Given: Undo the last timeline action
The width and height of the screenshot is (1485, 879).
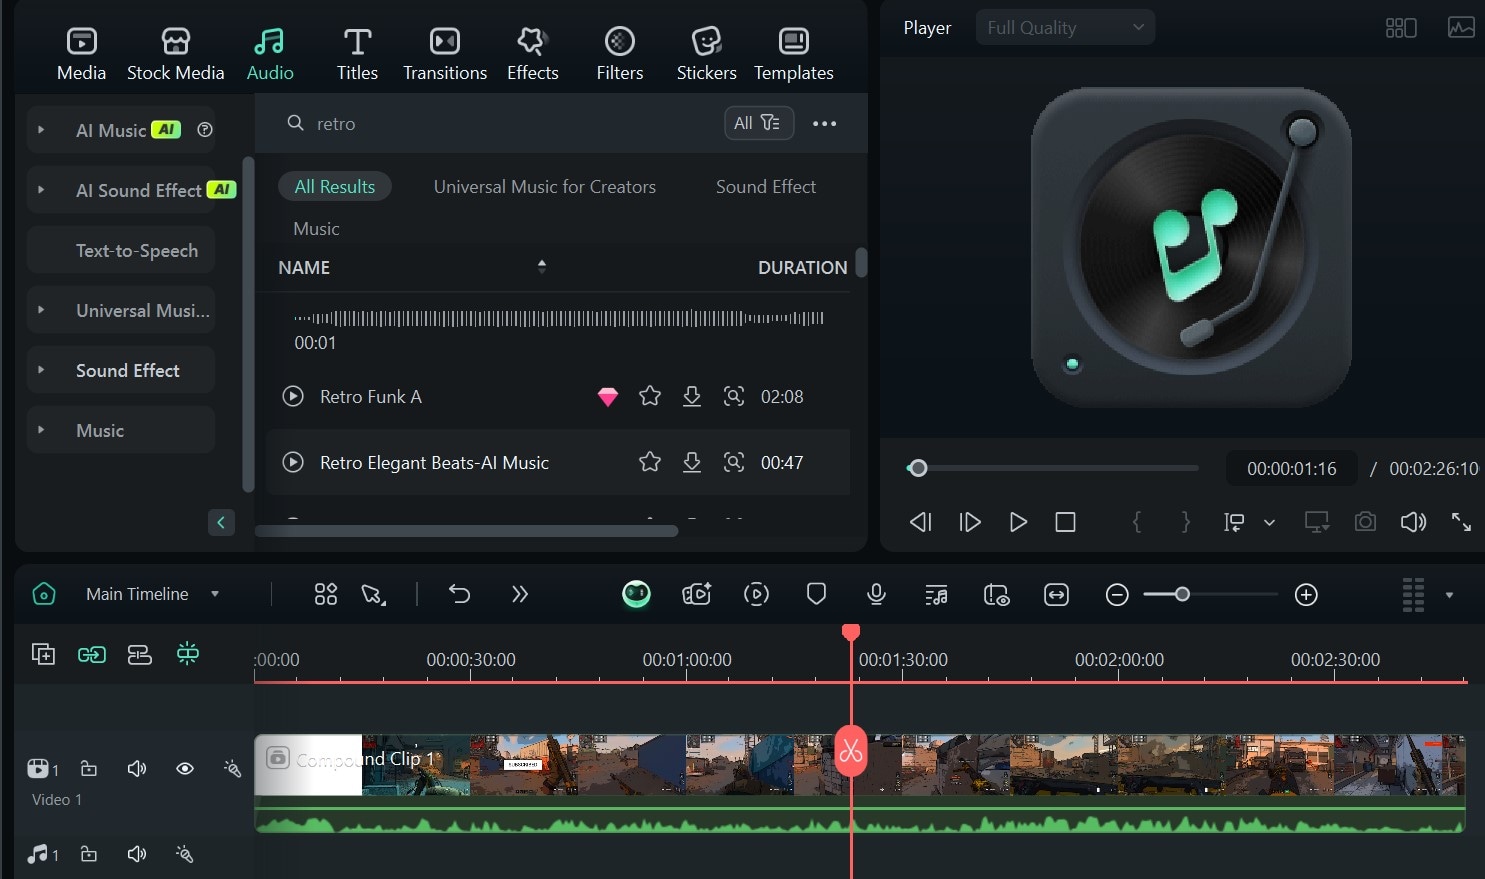Looking at the screenshot, I should (x=459, y=594).
